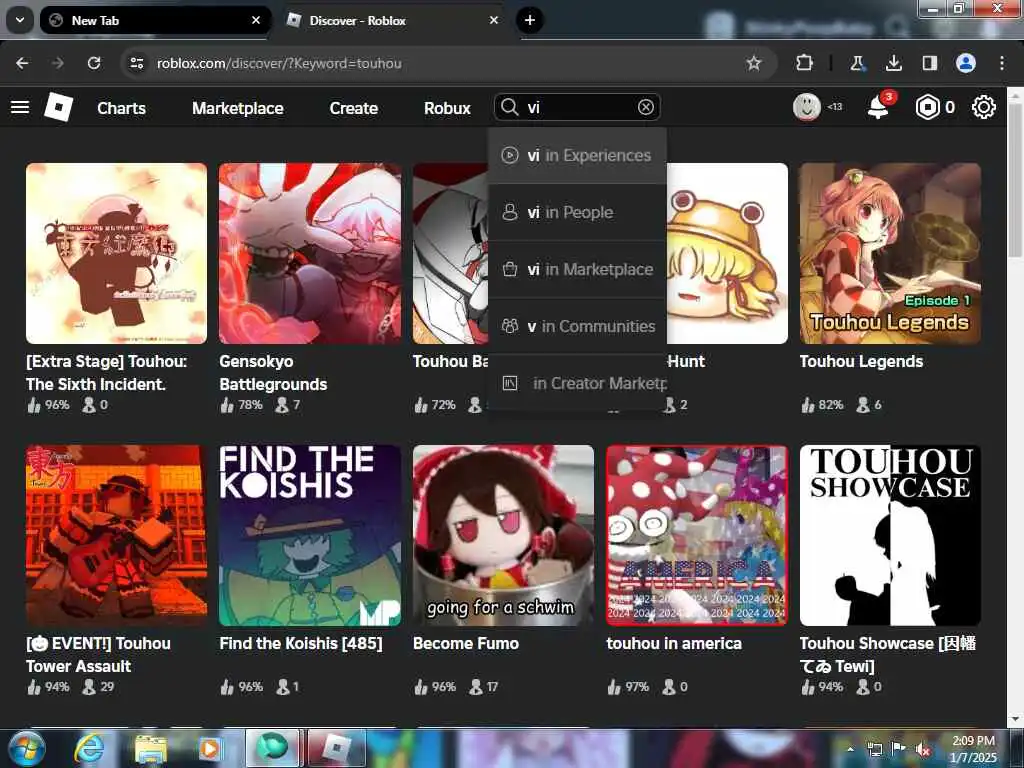Viewport: 1024px width, 768px height.
Task: Open Windows Media Player taskbar icon
Action: (x=210, y=748)
